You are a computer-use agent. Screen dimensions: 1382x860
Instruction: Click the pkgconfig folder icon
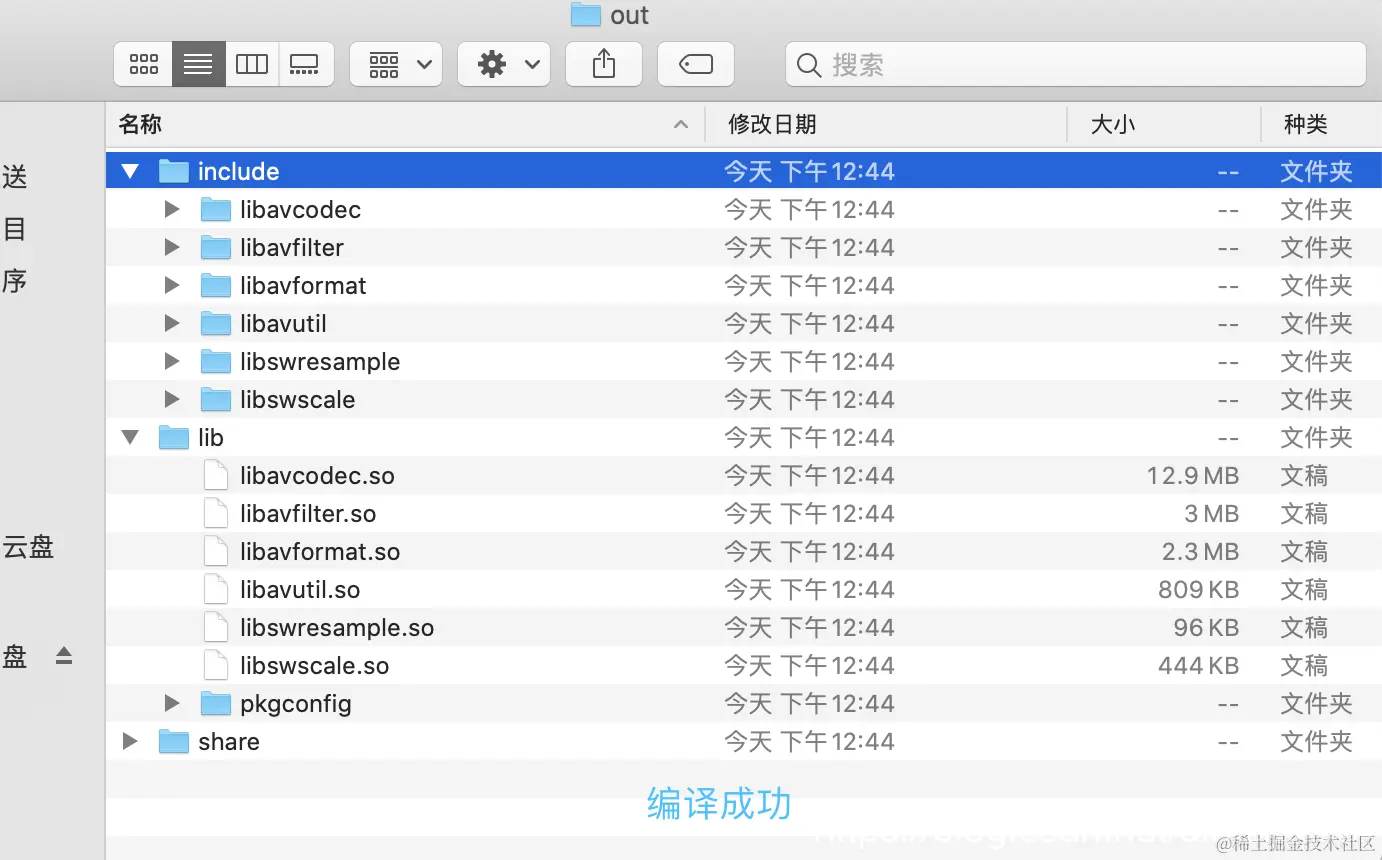(216, 703)
